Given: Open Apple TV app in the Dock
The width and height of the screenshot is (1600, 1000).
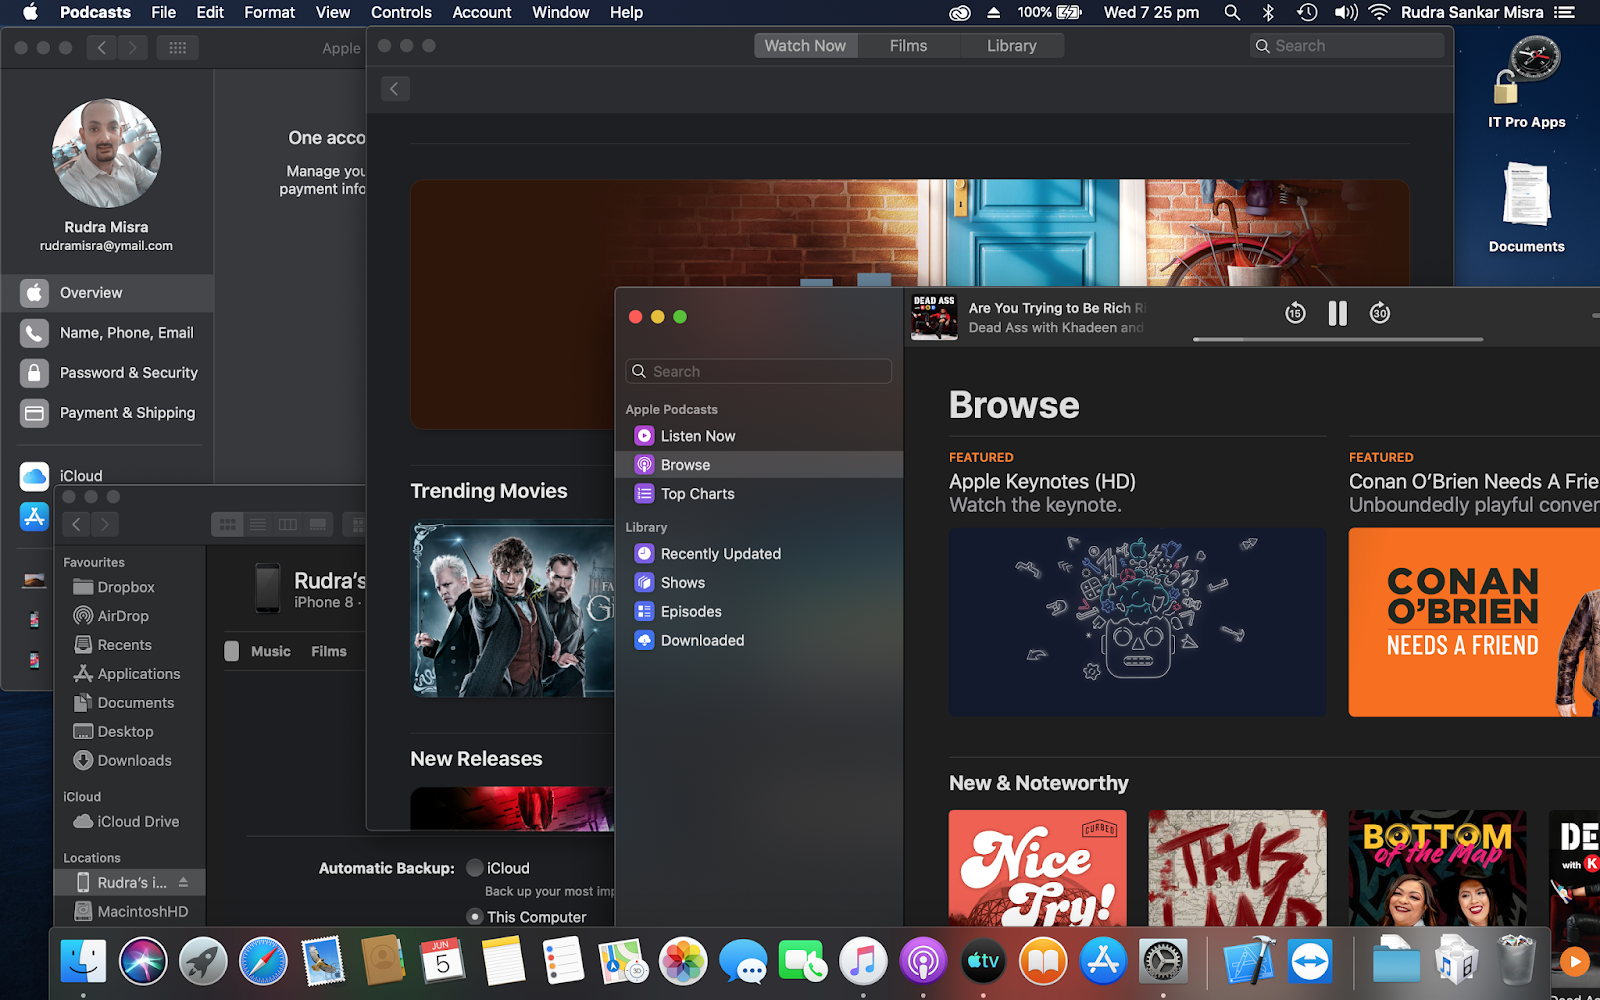Looking at the screenshot, I should click(983, 962).
